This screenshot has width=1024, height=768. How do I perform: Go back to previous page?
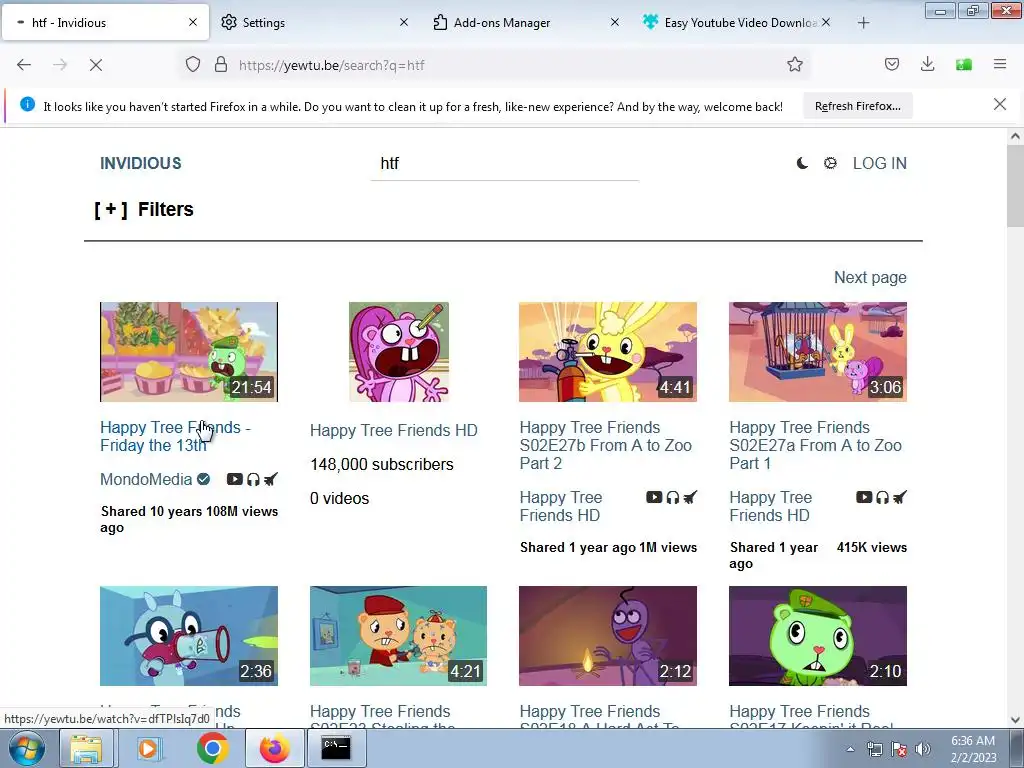point(24,65)
